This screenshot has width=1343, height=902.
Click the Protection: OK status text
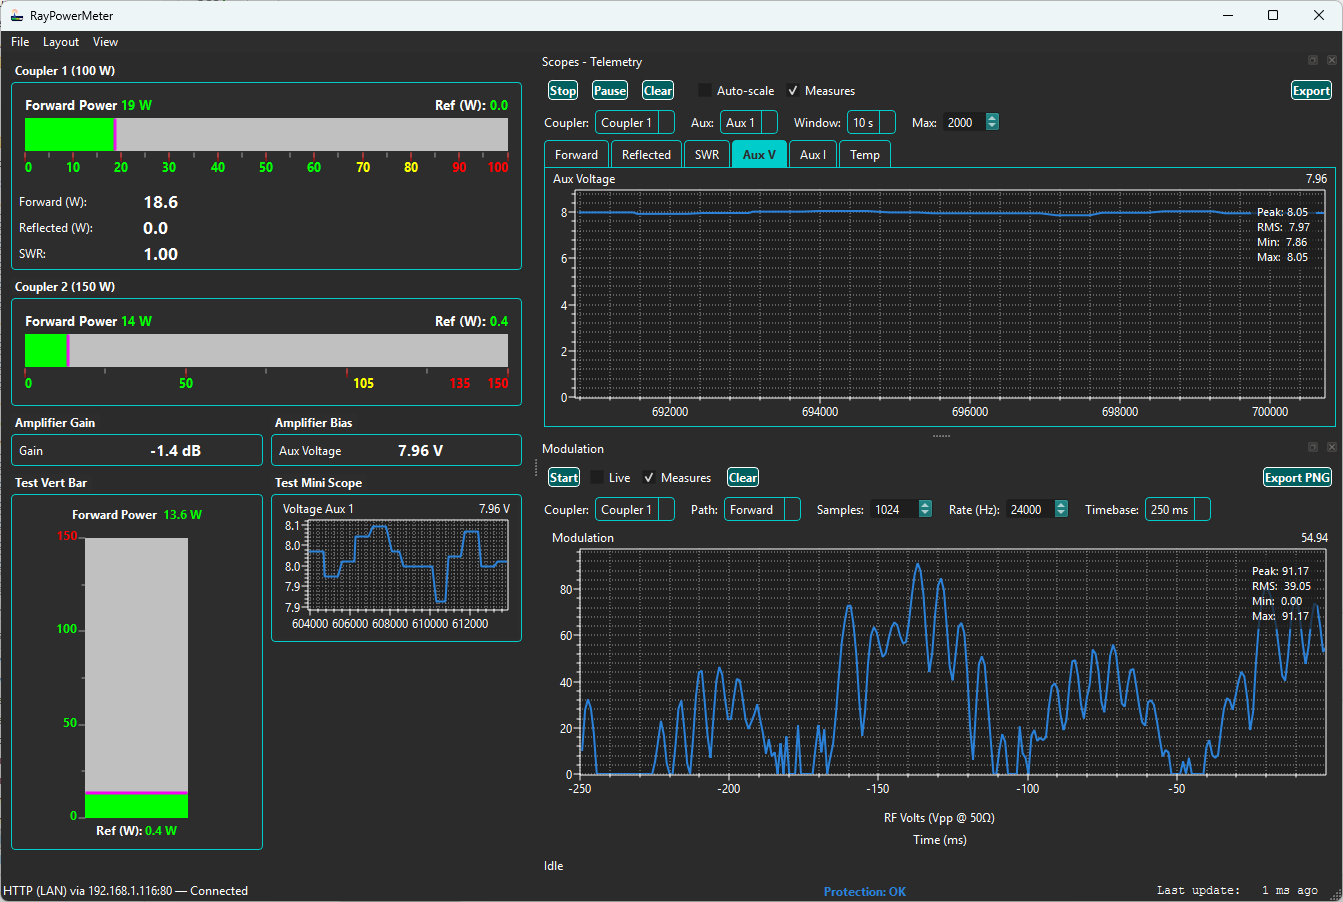(865, 891)
